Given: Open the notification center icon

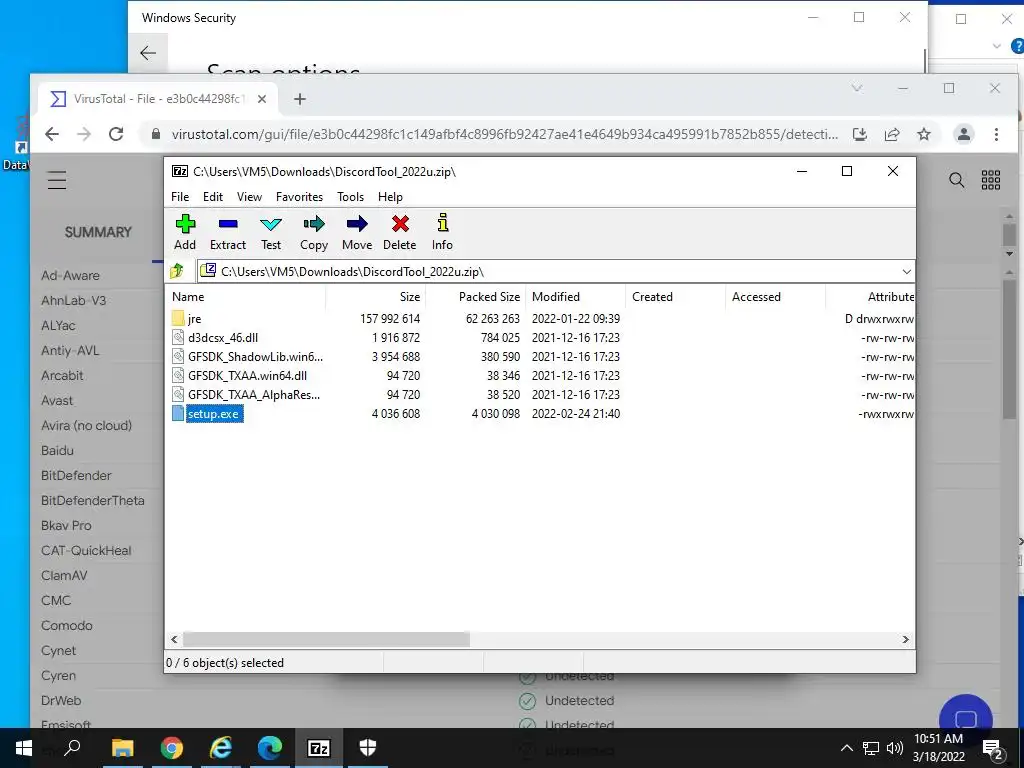Looking at the screenshot, I should click(x=993, y=749).
